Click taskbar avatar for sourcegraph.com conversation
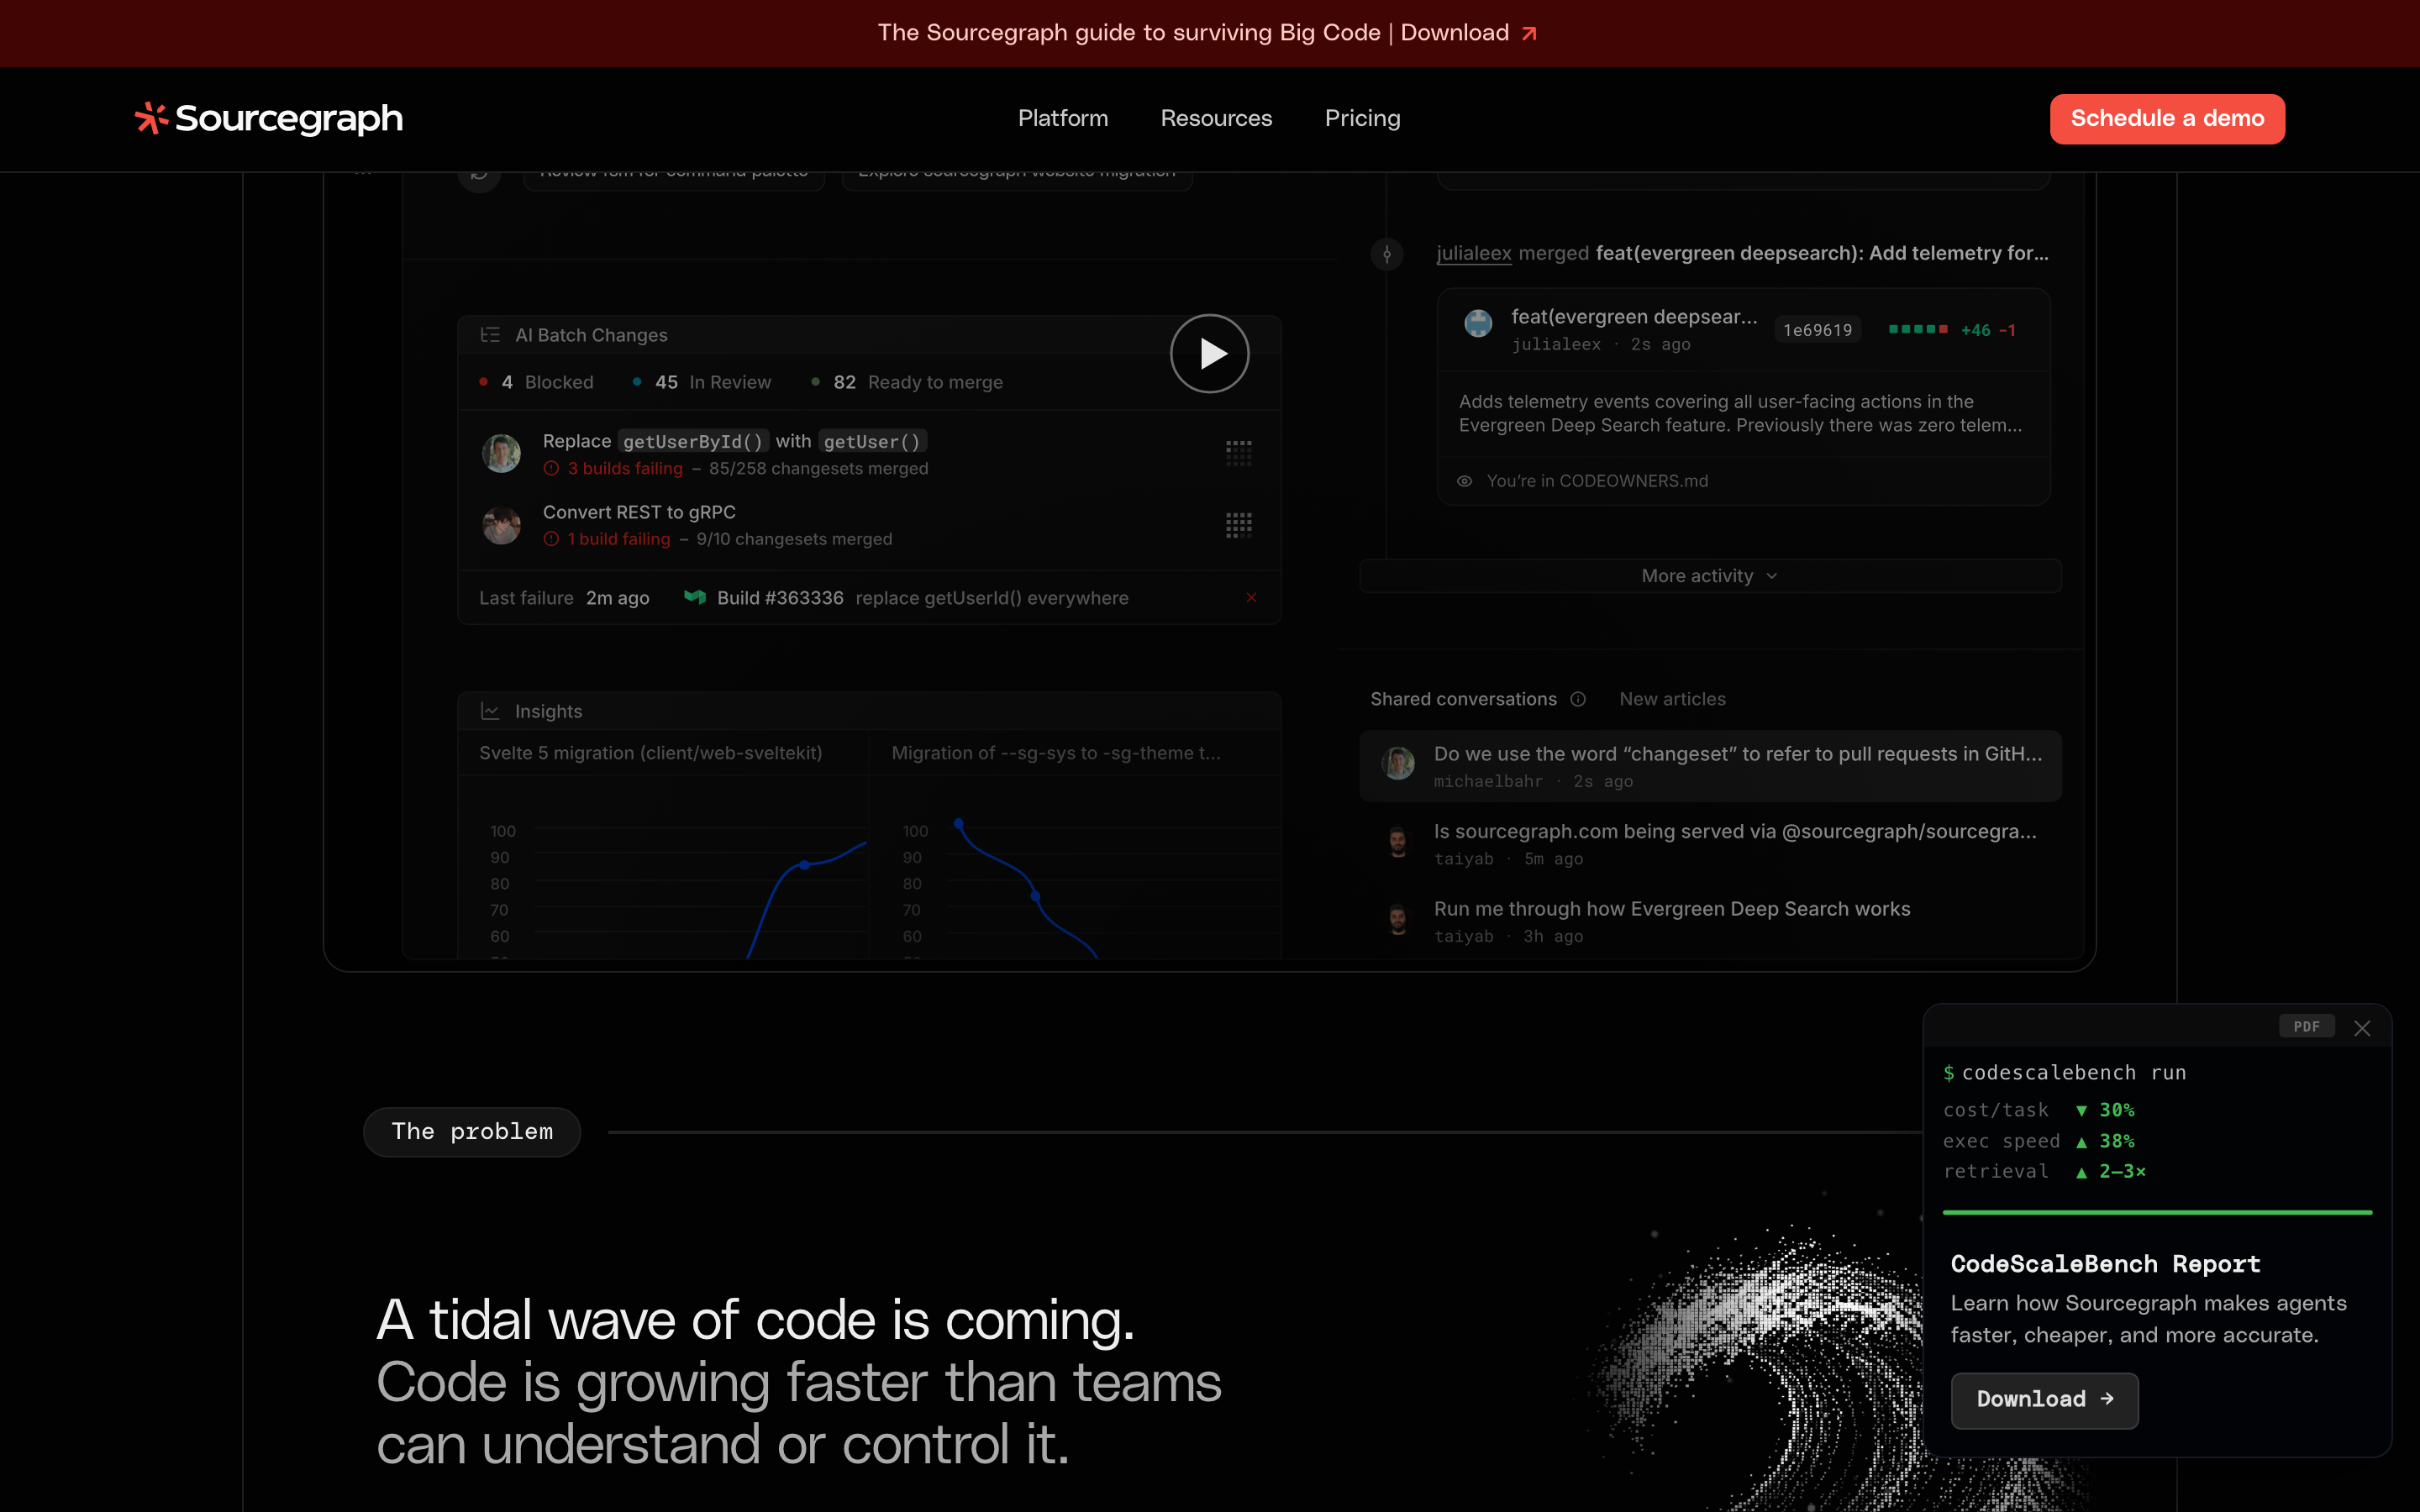Image resolution: width=2420 pixels, height=1512 pixels. (x=1398, y=841)
